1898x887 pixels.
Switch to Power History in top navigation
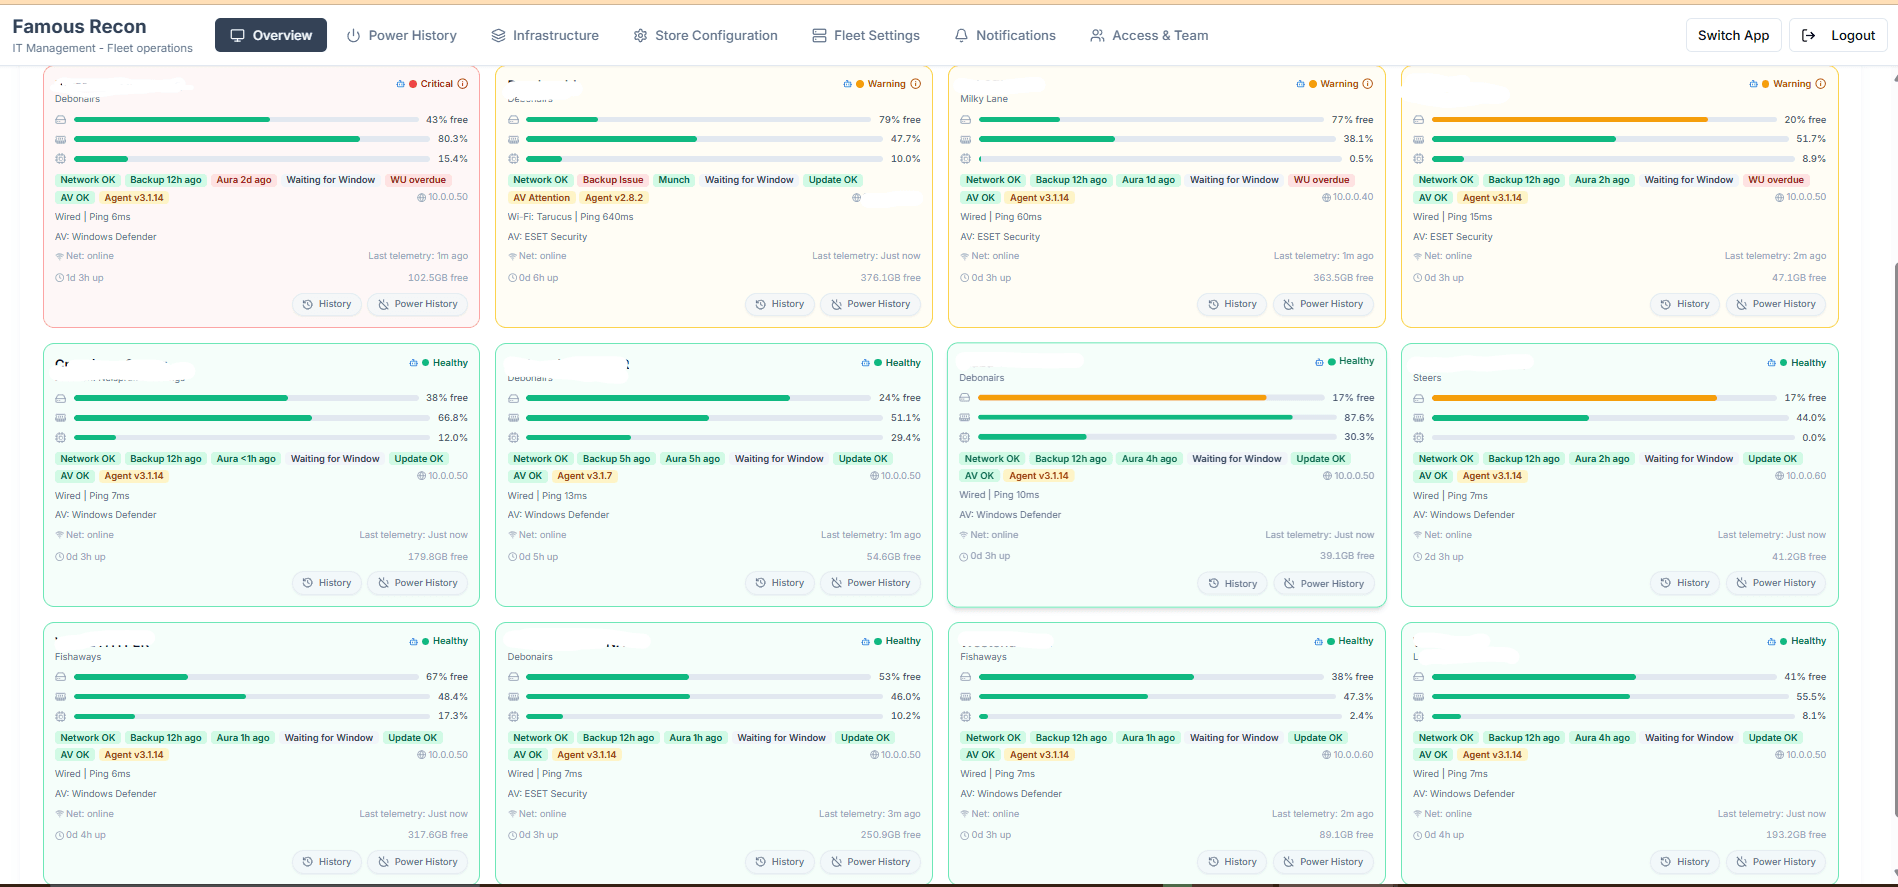coord(402,35)
